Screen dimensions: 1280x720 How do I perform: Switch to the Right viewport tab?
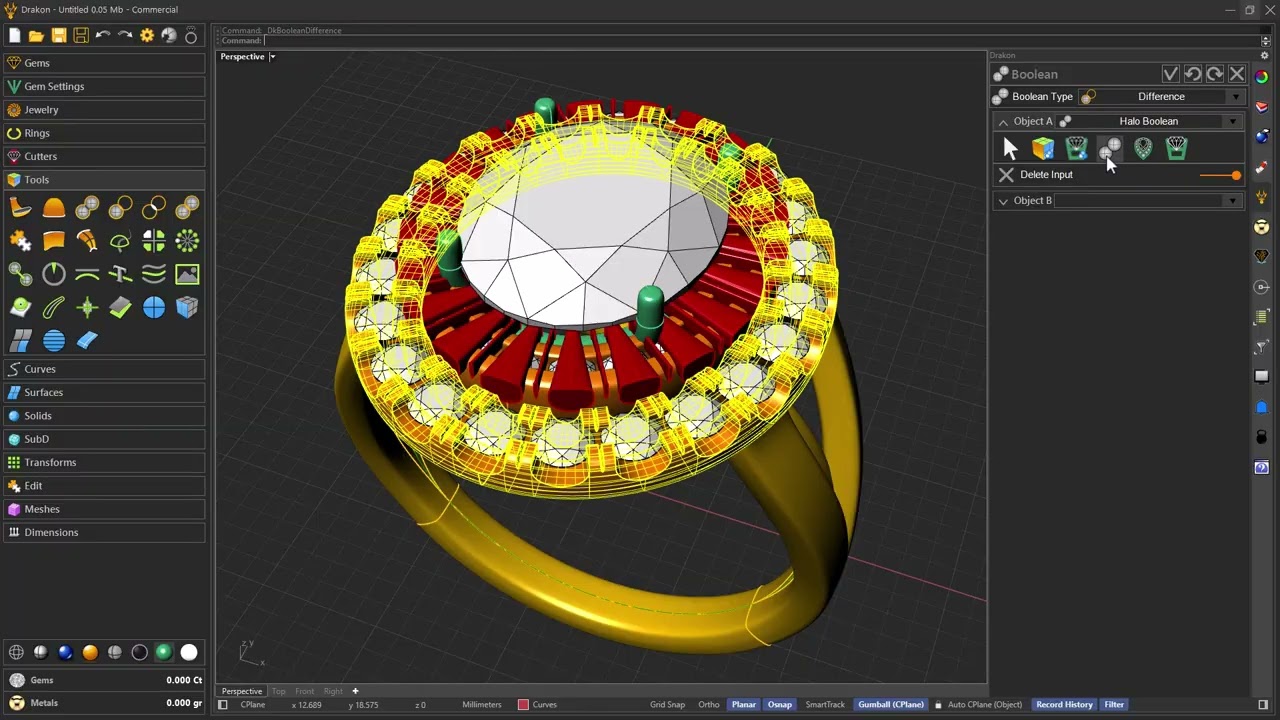pos(333,691)
